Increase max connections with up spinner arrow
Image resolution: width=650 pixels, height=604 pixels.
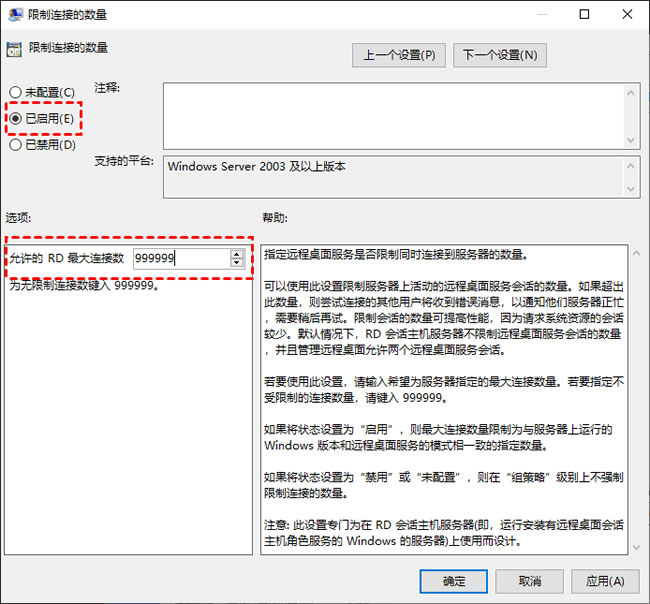tap(237, 254)
